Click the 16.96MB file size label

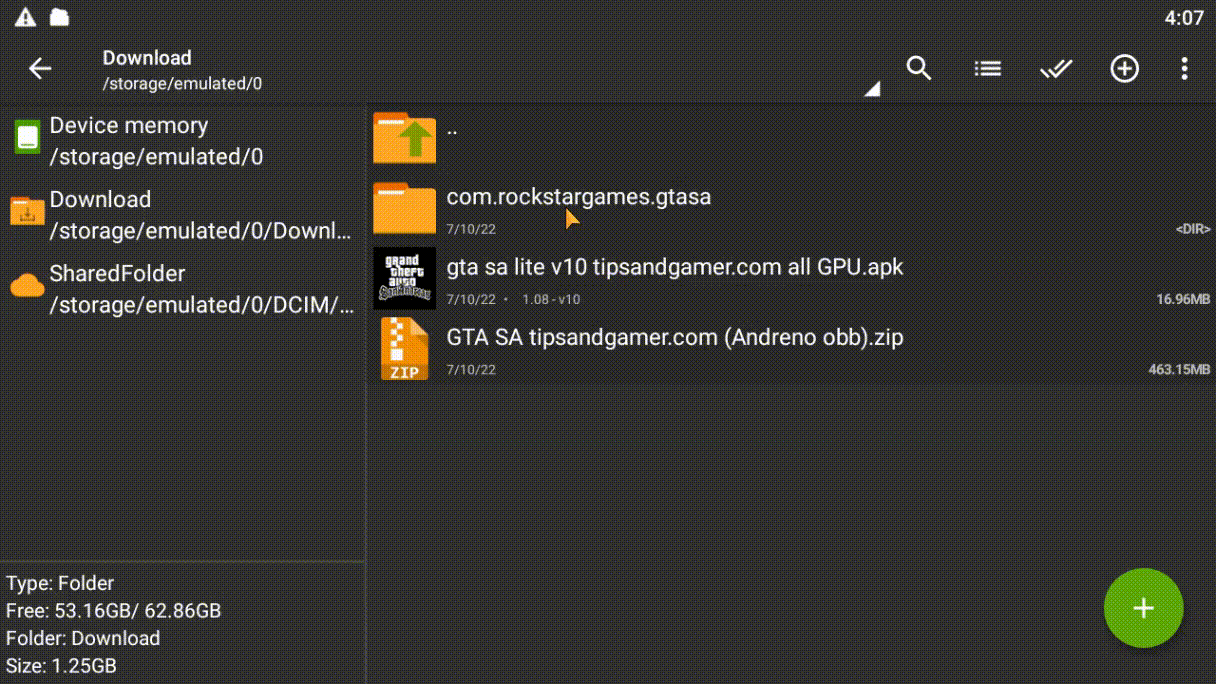point(1183,299)
